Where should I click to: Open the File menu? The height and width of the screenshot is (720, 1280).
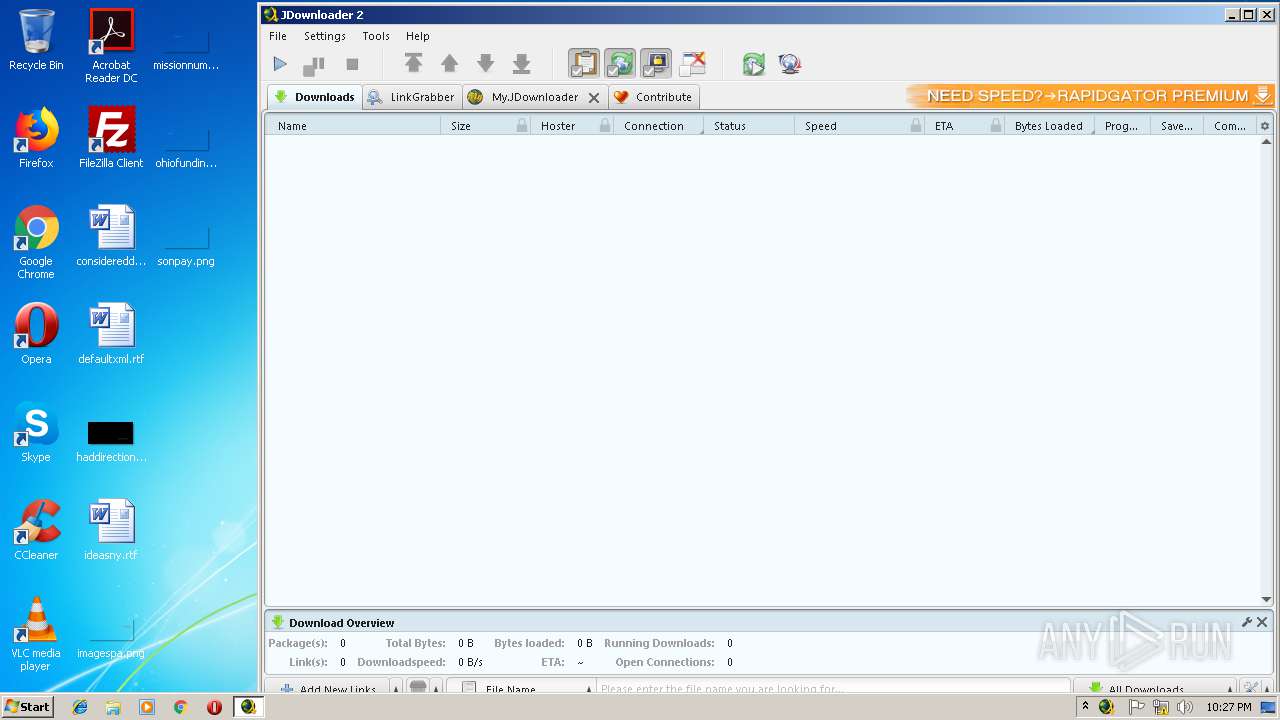[278, 36]
